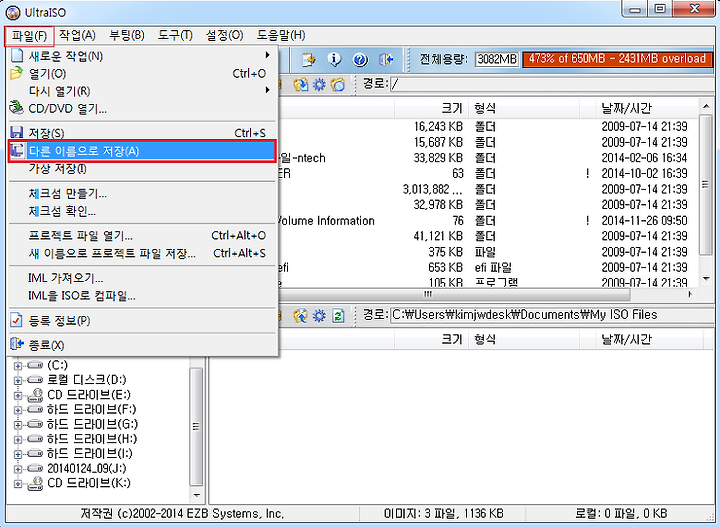Click the UltraISO disc icon in the title bar
The height and width of the screenshot is (527, 720).
pyautogui.click(x=13, y=12)
